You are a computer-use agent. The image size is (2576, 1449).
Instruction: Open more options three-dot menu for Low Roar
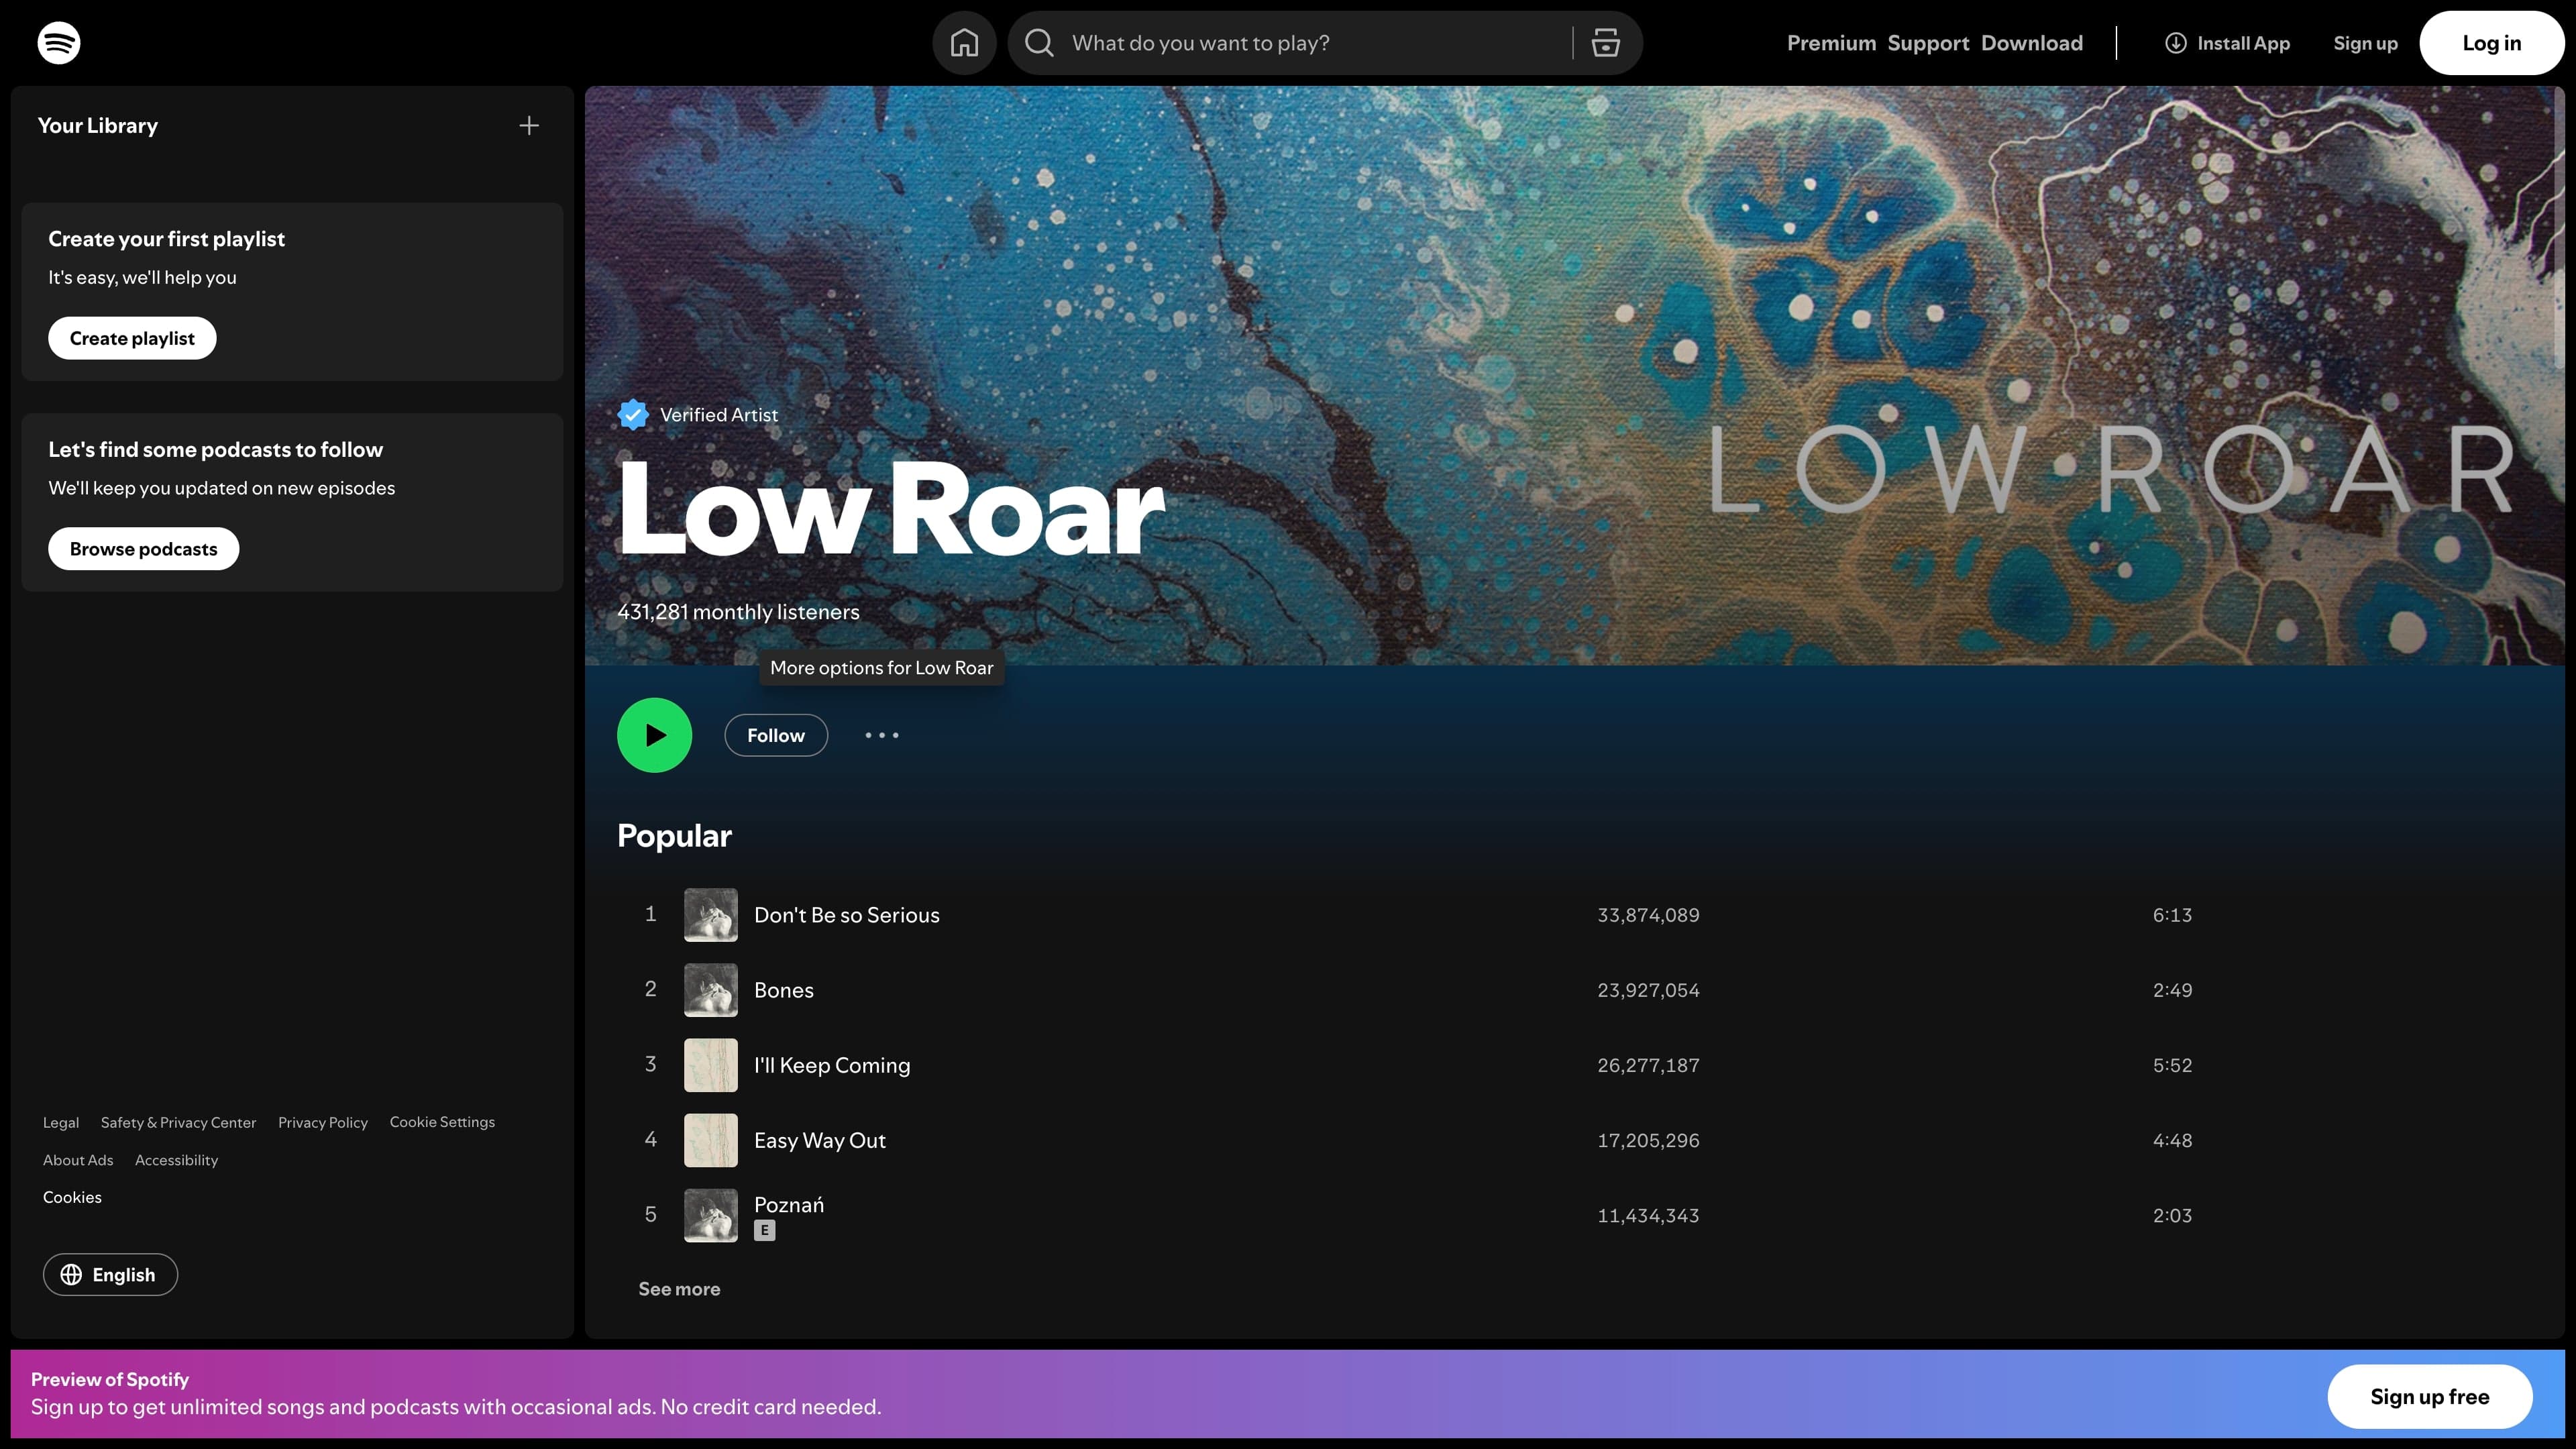[882, 735]
